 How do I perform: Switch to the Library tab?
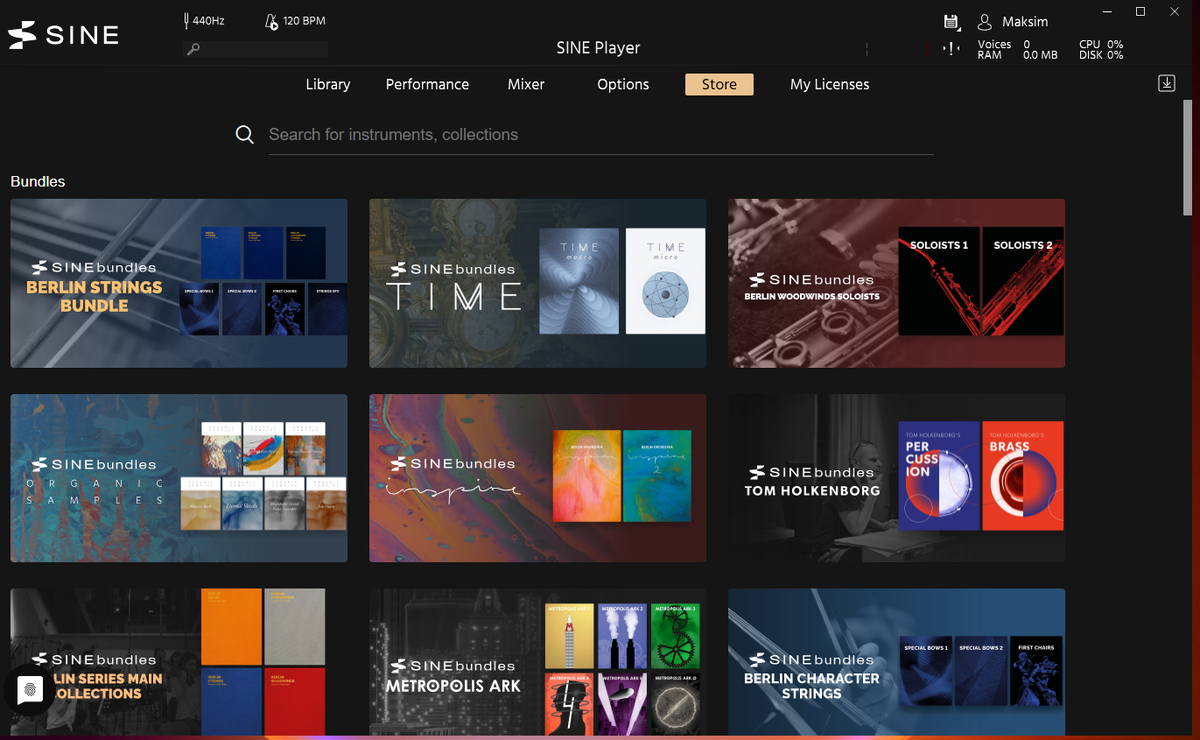point(328,84)
